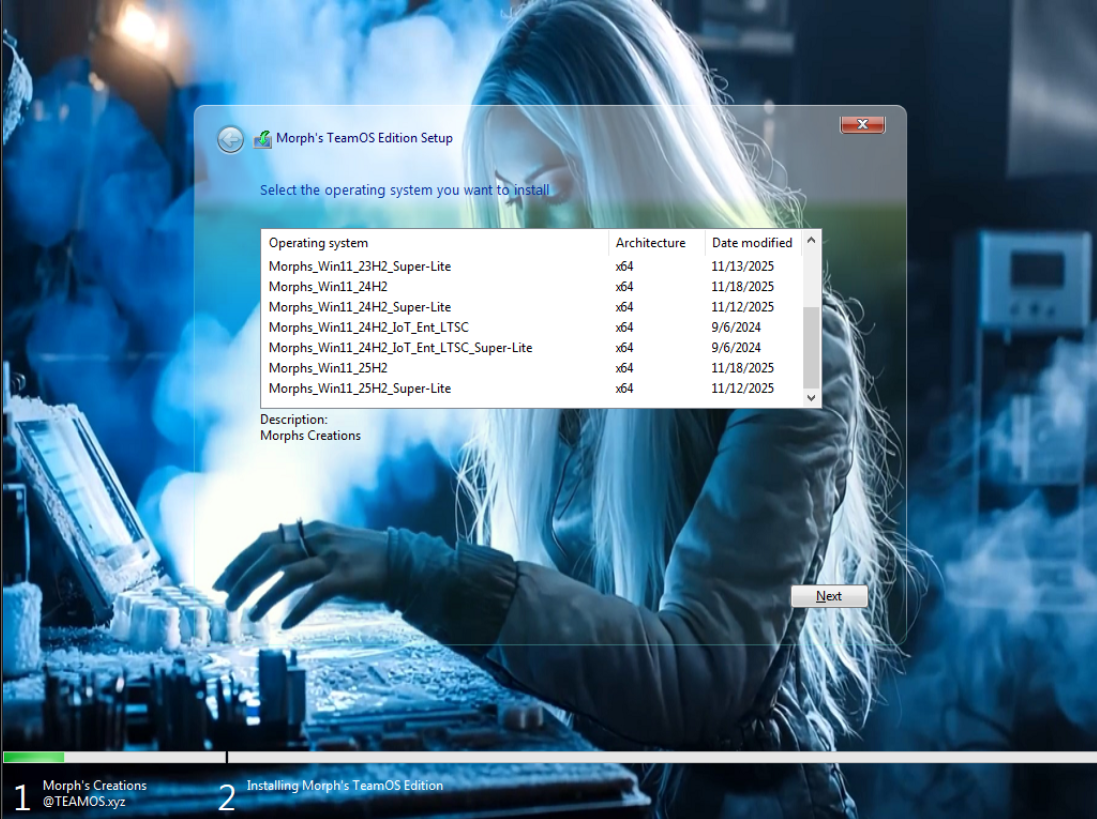Select the Morphs_Win11_25H2 entry
This screenshot has height=819, width=1097.
[532, 368]
